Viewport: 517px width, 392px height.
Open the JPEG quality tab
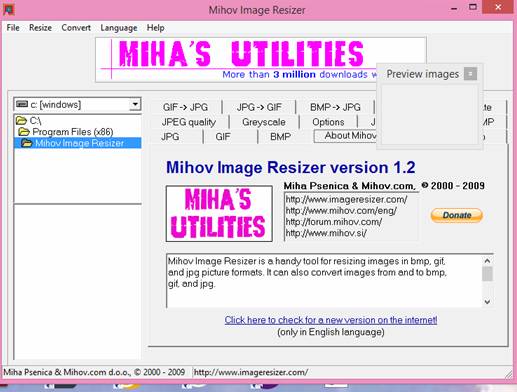coord(189,122)
